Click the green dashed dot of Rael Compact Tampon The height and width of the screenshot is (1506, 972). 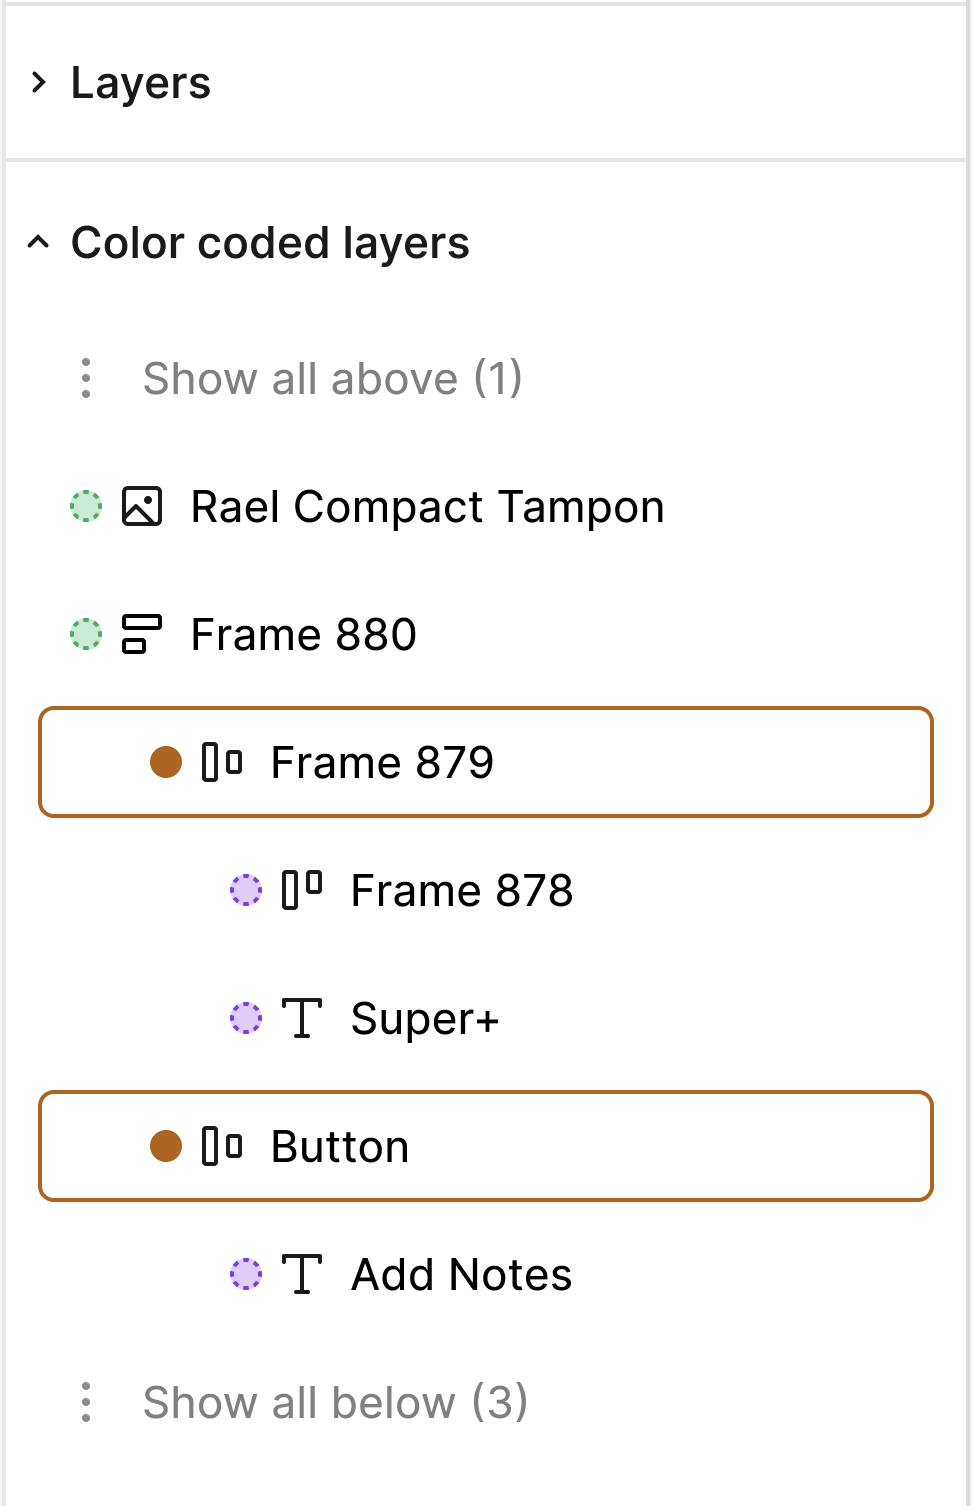point(86,506)
